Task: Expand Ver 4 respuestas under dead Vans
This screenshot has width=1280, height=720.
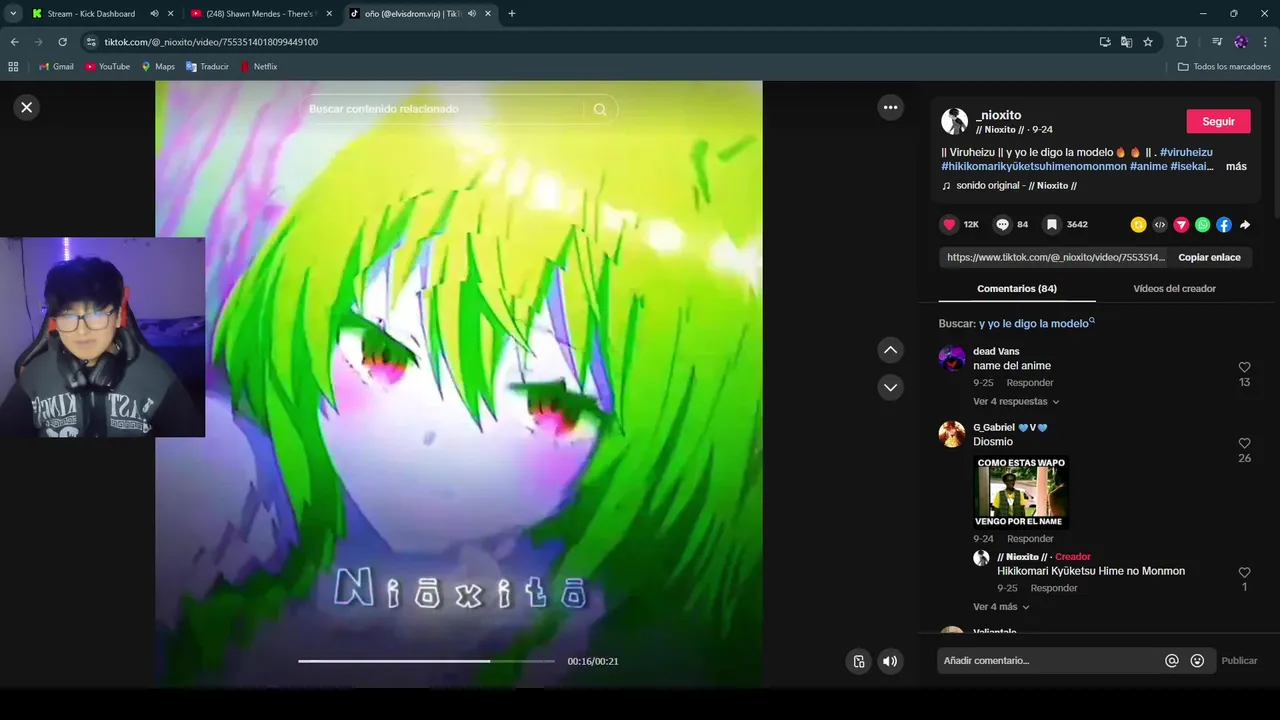Action: tap(1016, 401)
